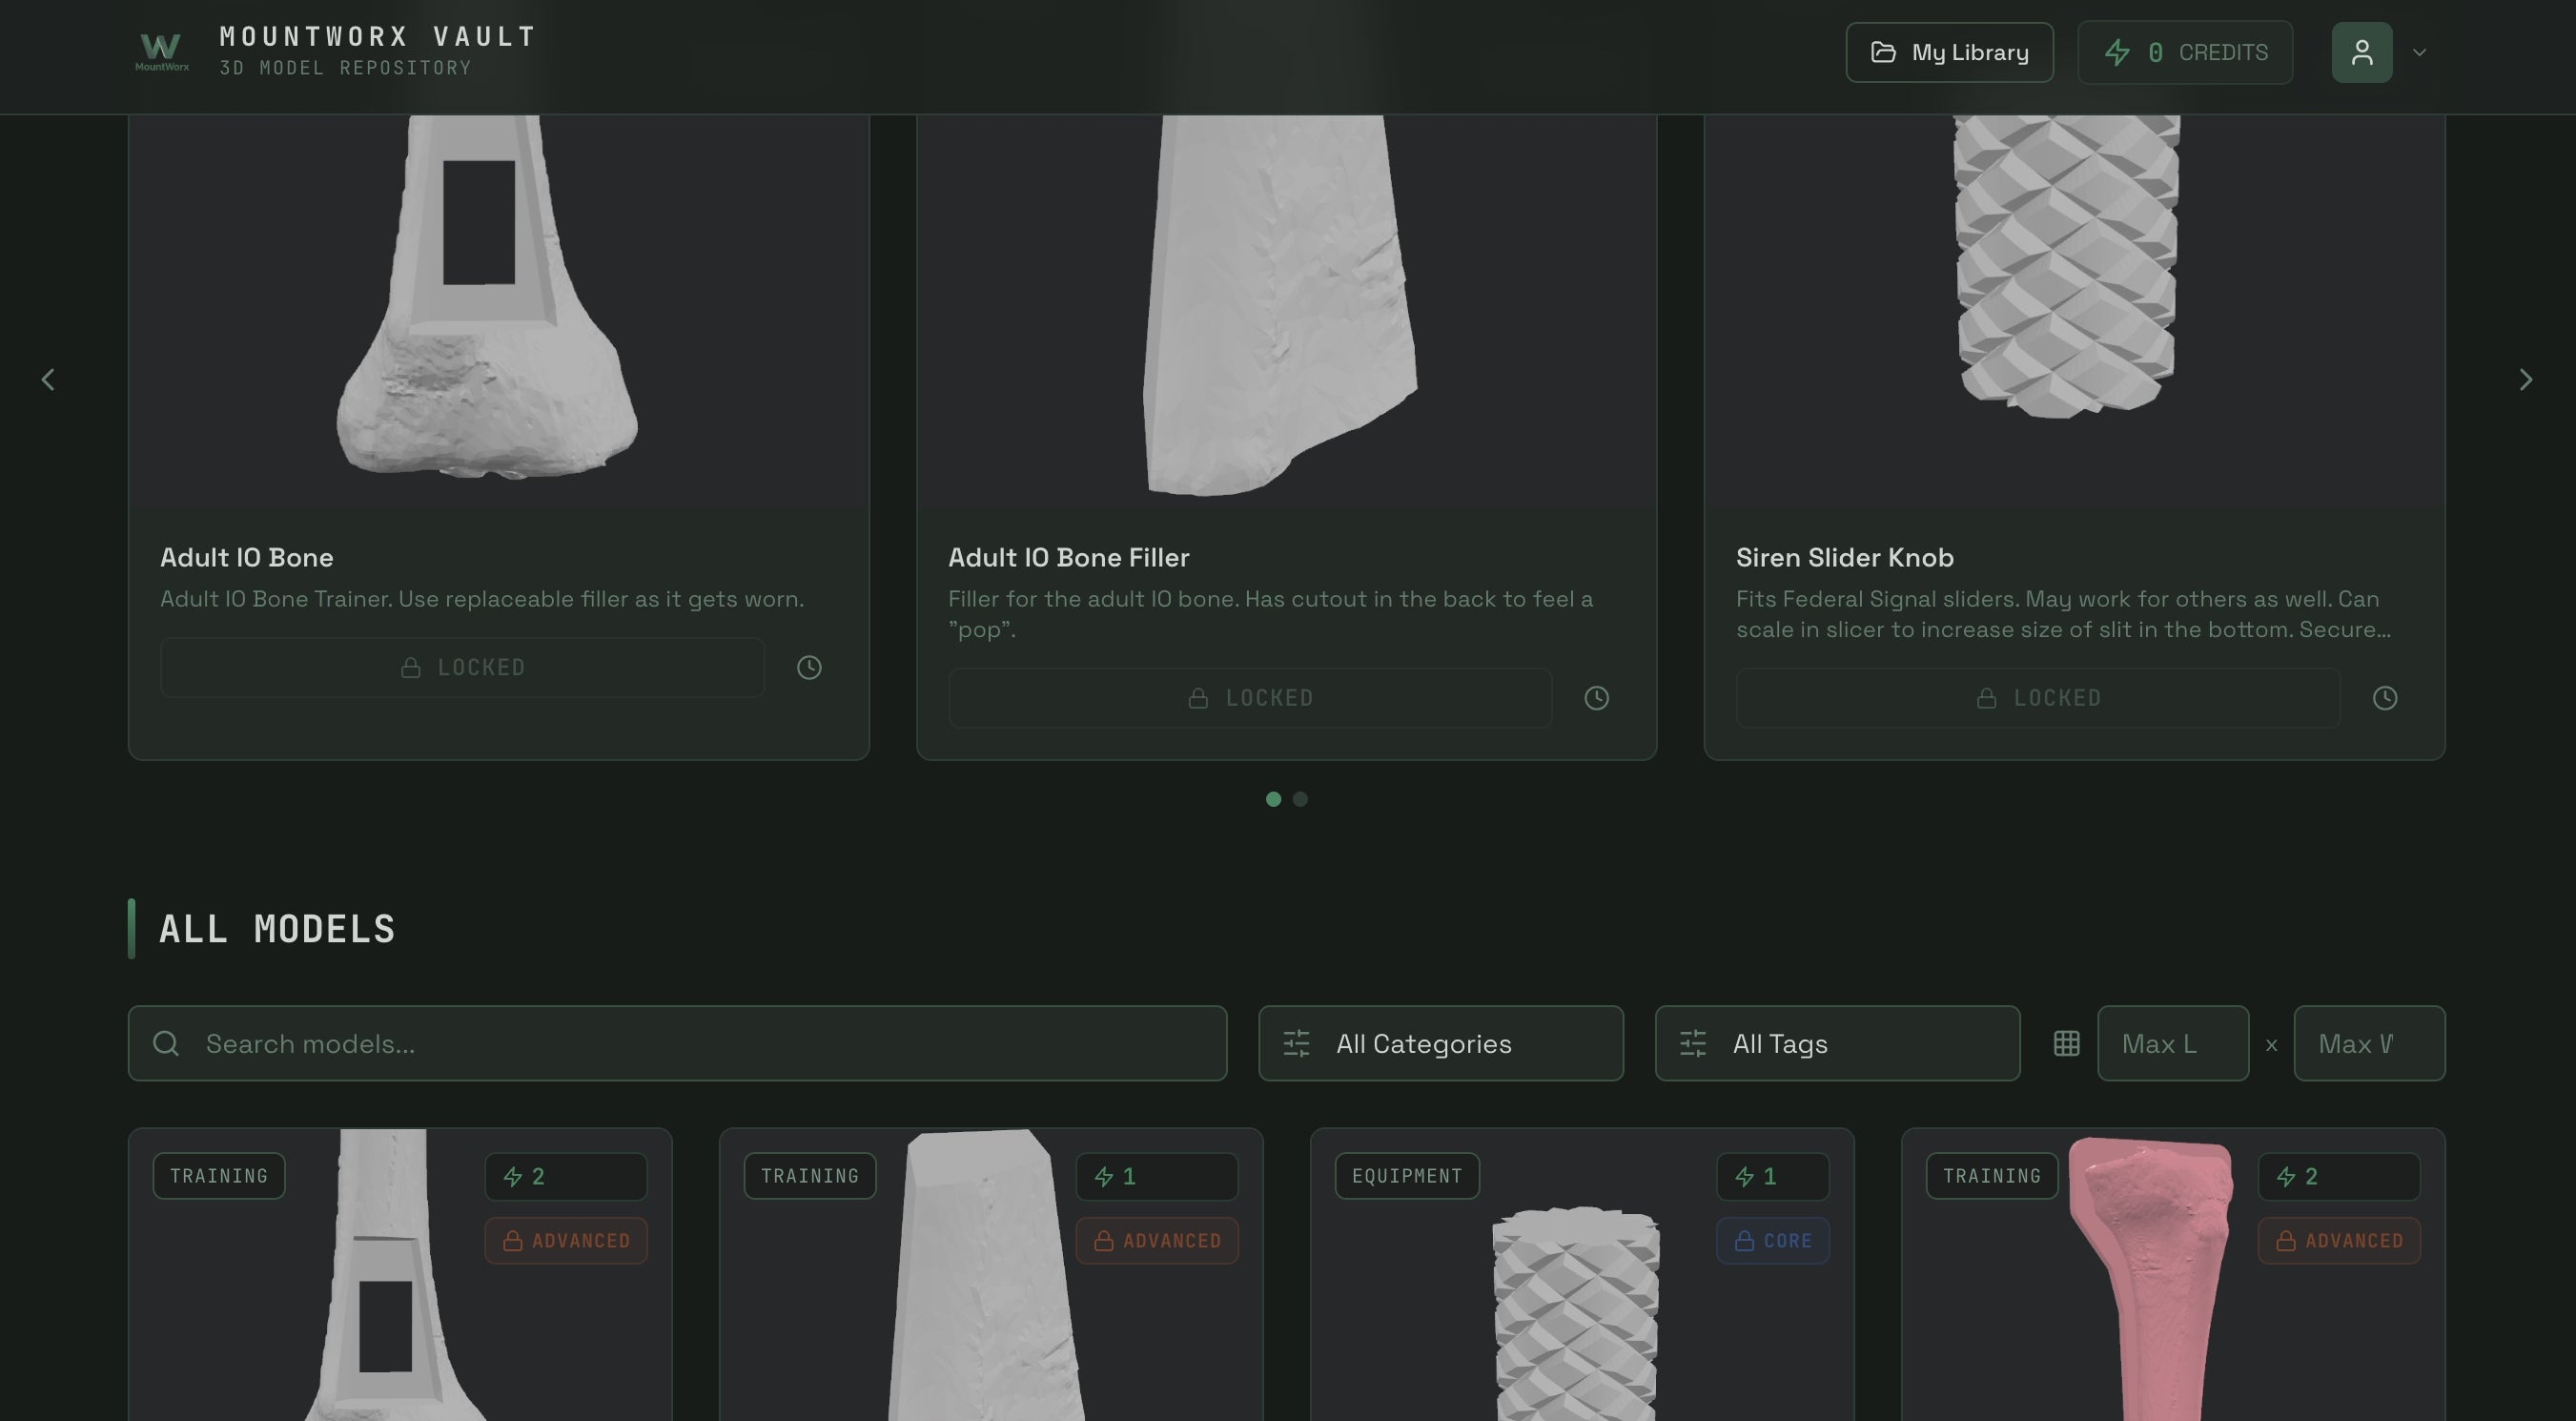Click the Max L dimension field
The width and height of the screenshot is (2576, 1421).
point(2172,1043)
